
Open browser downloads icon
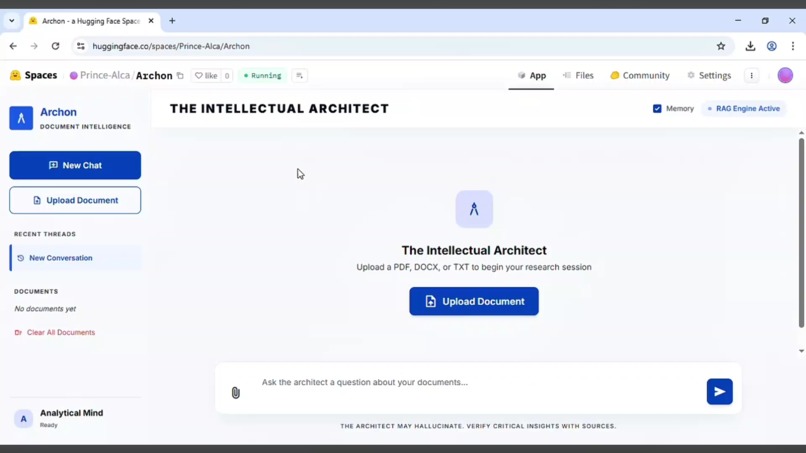tap(750, 46)
